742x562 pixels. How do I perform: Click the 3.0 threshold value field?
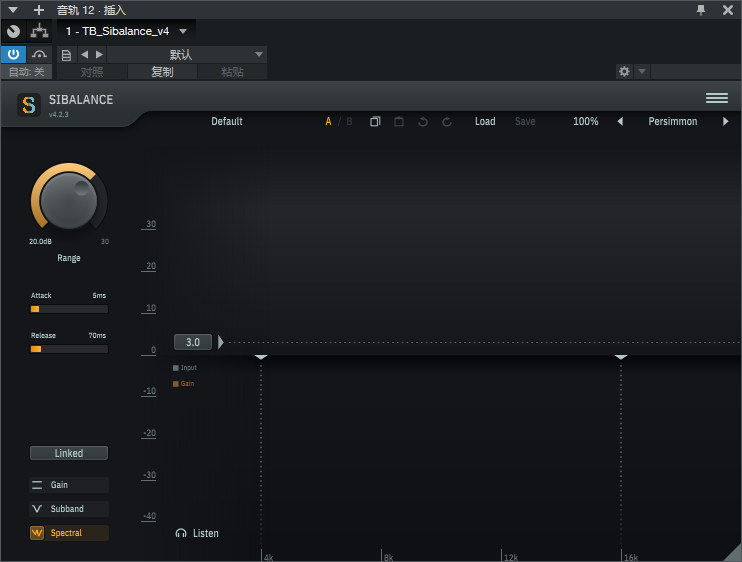pos(193,342)
